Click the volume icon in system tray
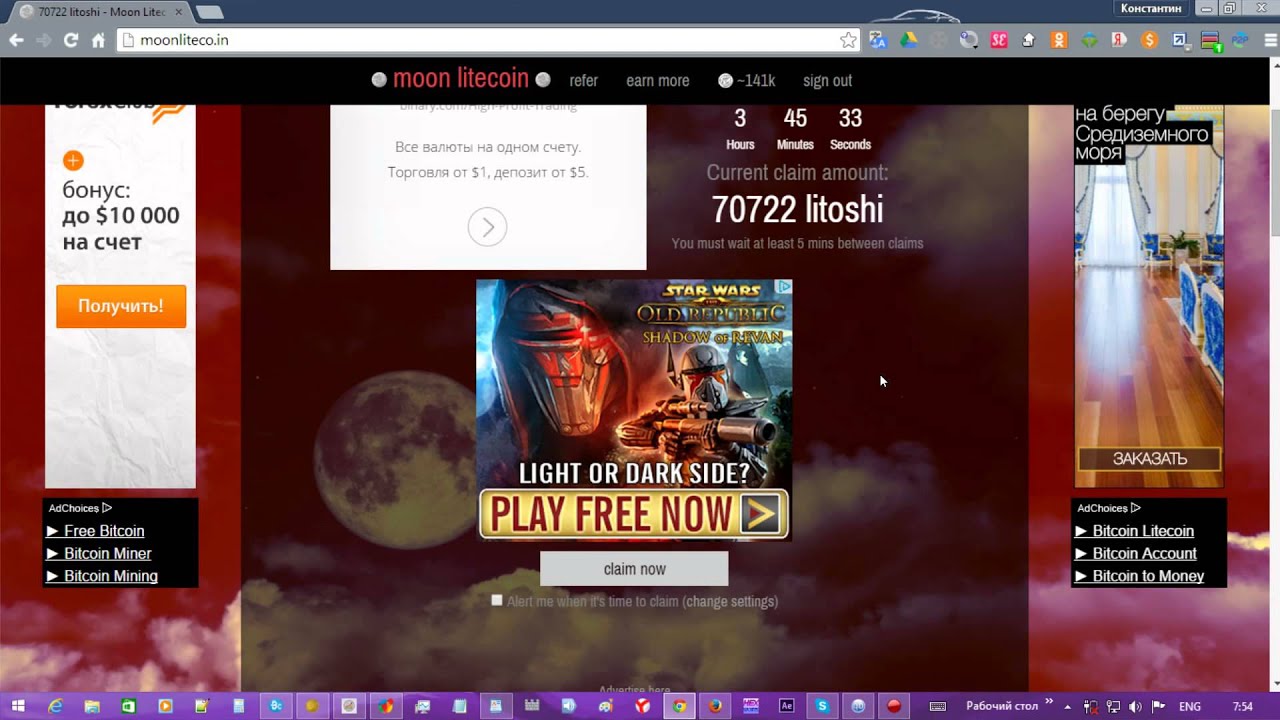The width and height of the screenshot is (1280, 720). point(1136,706)
